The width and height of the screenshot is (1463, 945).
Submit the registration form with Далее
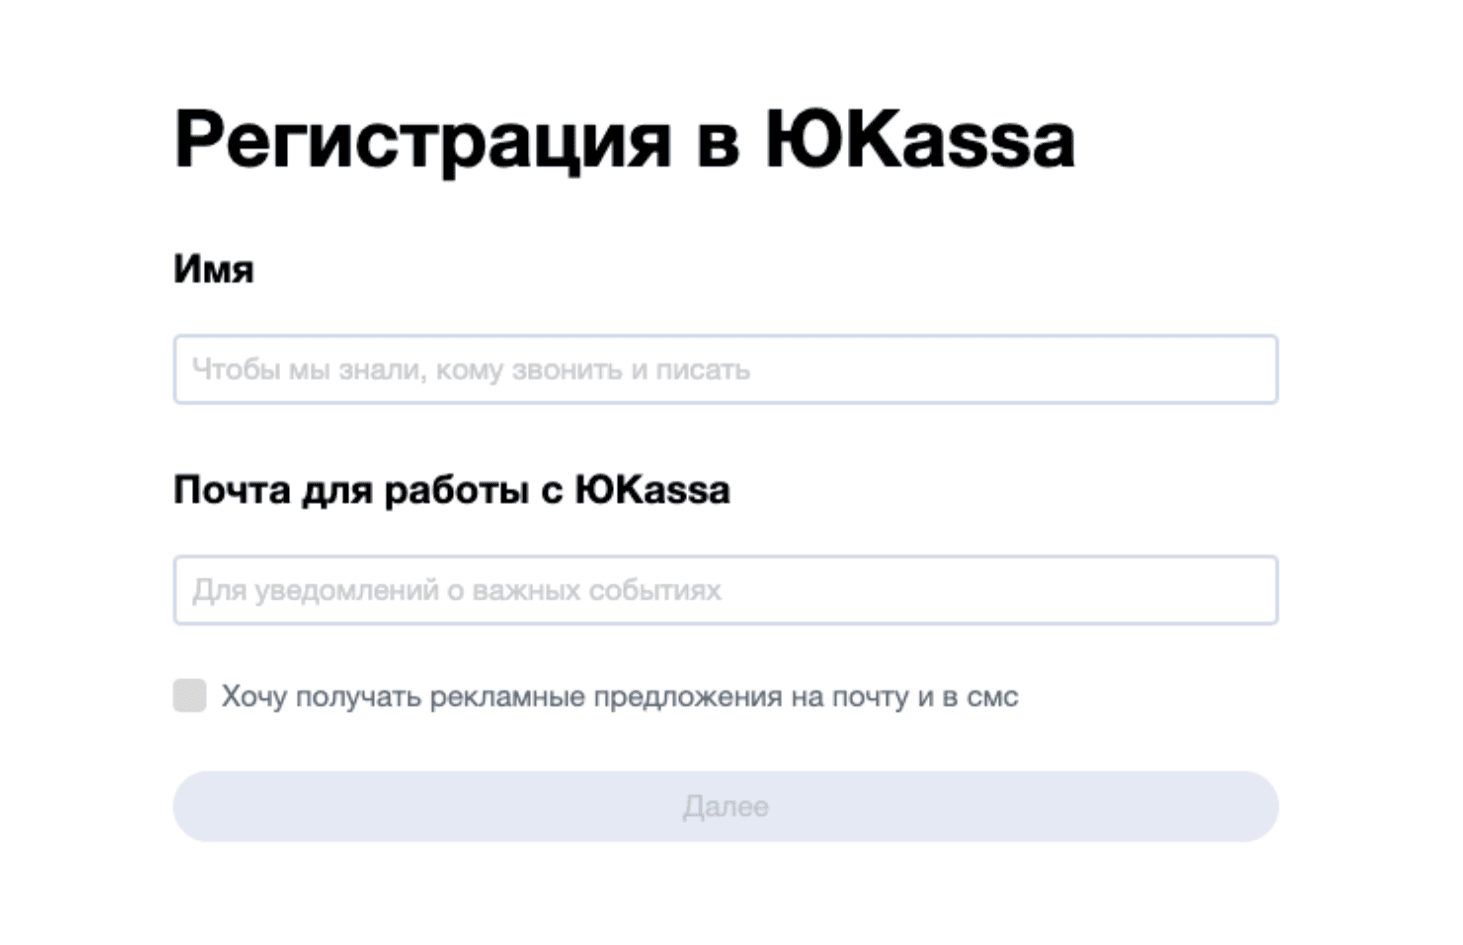pyautogui.click(x=725, y=806)
